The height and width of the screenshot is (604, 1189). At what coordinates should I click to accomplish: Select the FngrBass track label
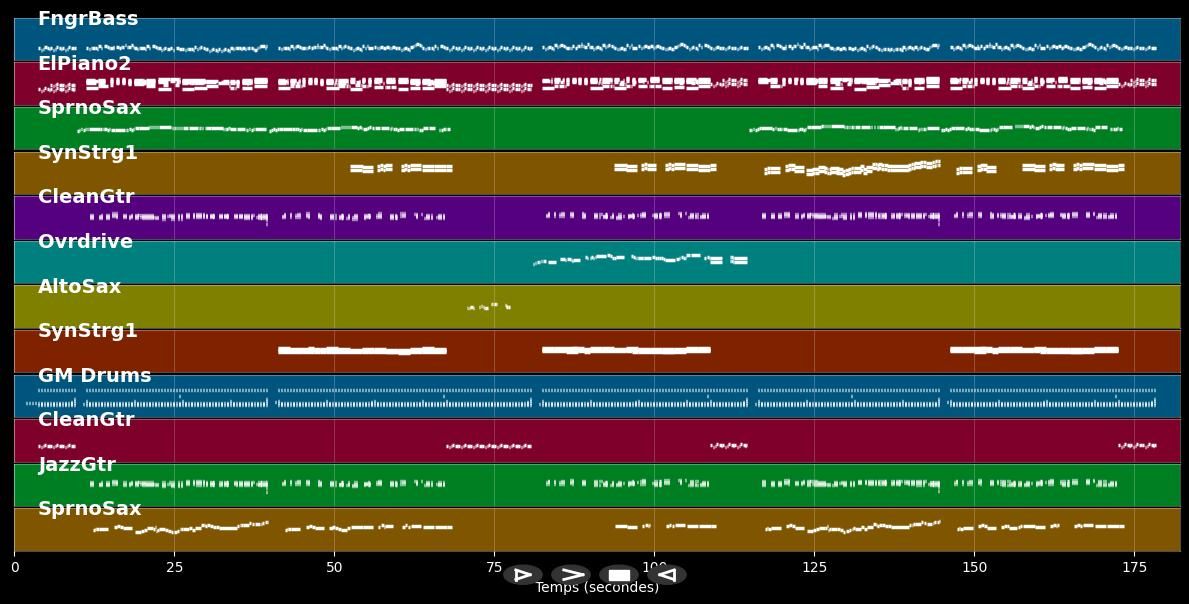click(x=88, y=19)
